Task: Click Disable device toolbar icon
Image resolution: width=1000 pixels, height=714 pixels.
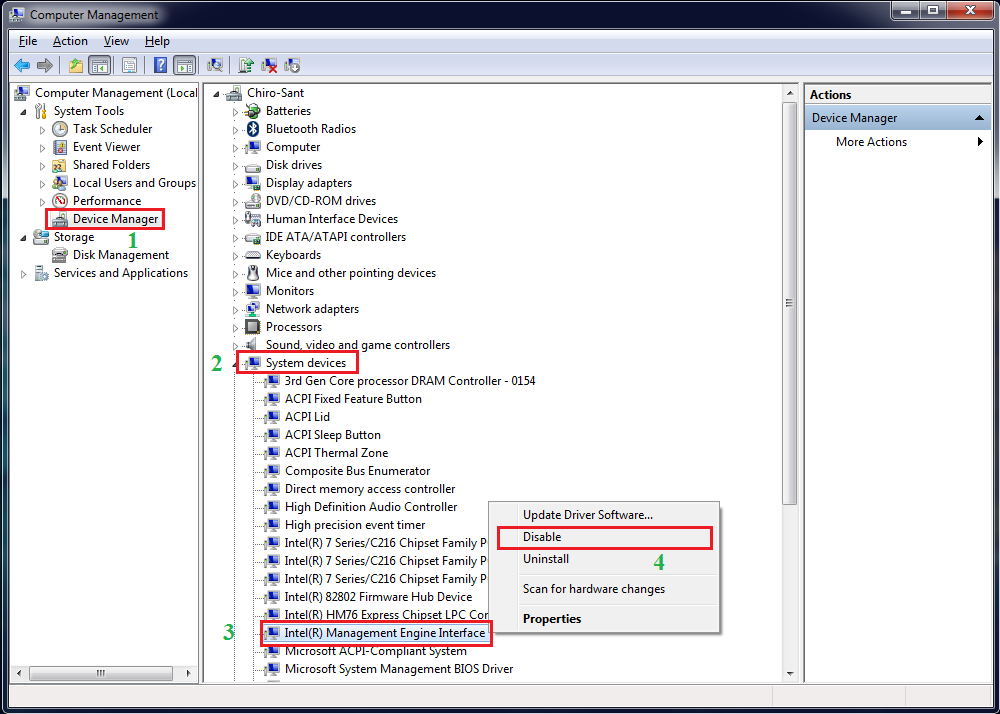Action: [292, 66]
